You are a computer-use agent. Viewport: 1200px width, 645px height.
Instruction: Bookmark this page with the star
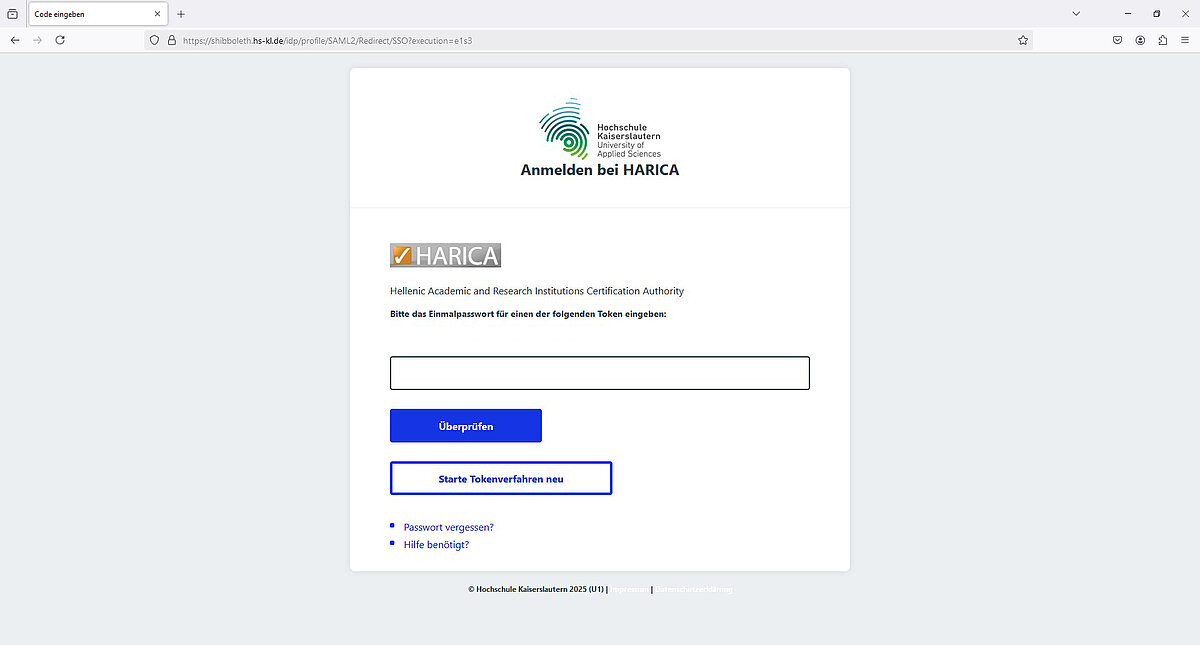(1023, 40)
